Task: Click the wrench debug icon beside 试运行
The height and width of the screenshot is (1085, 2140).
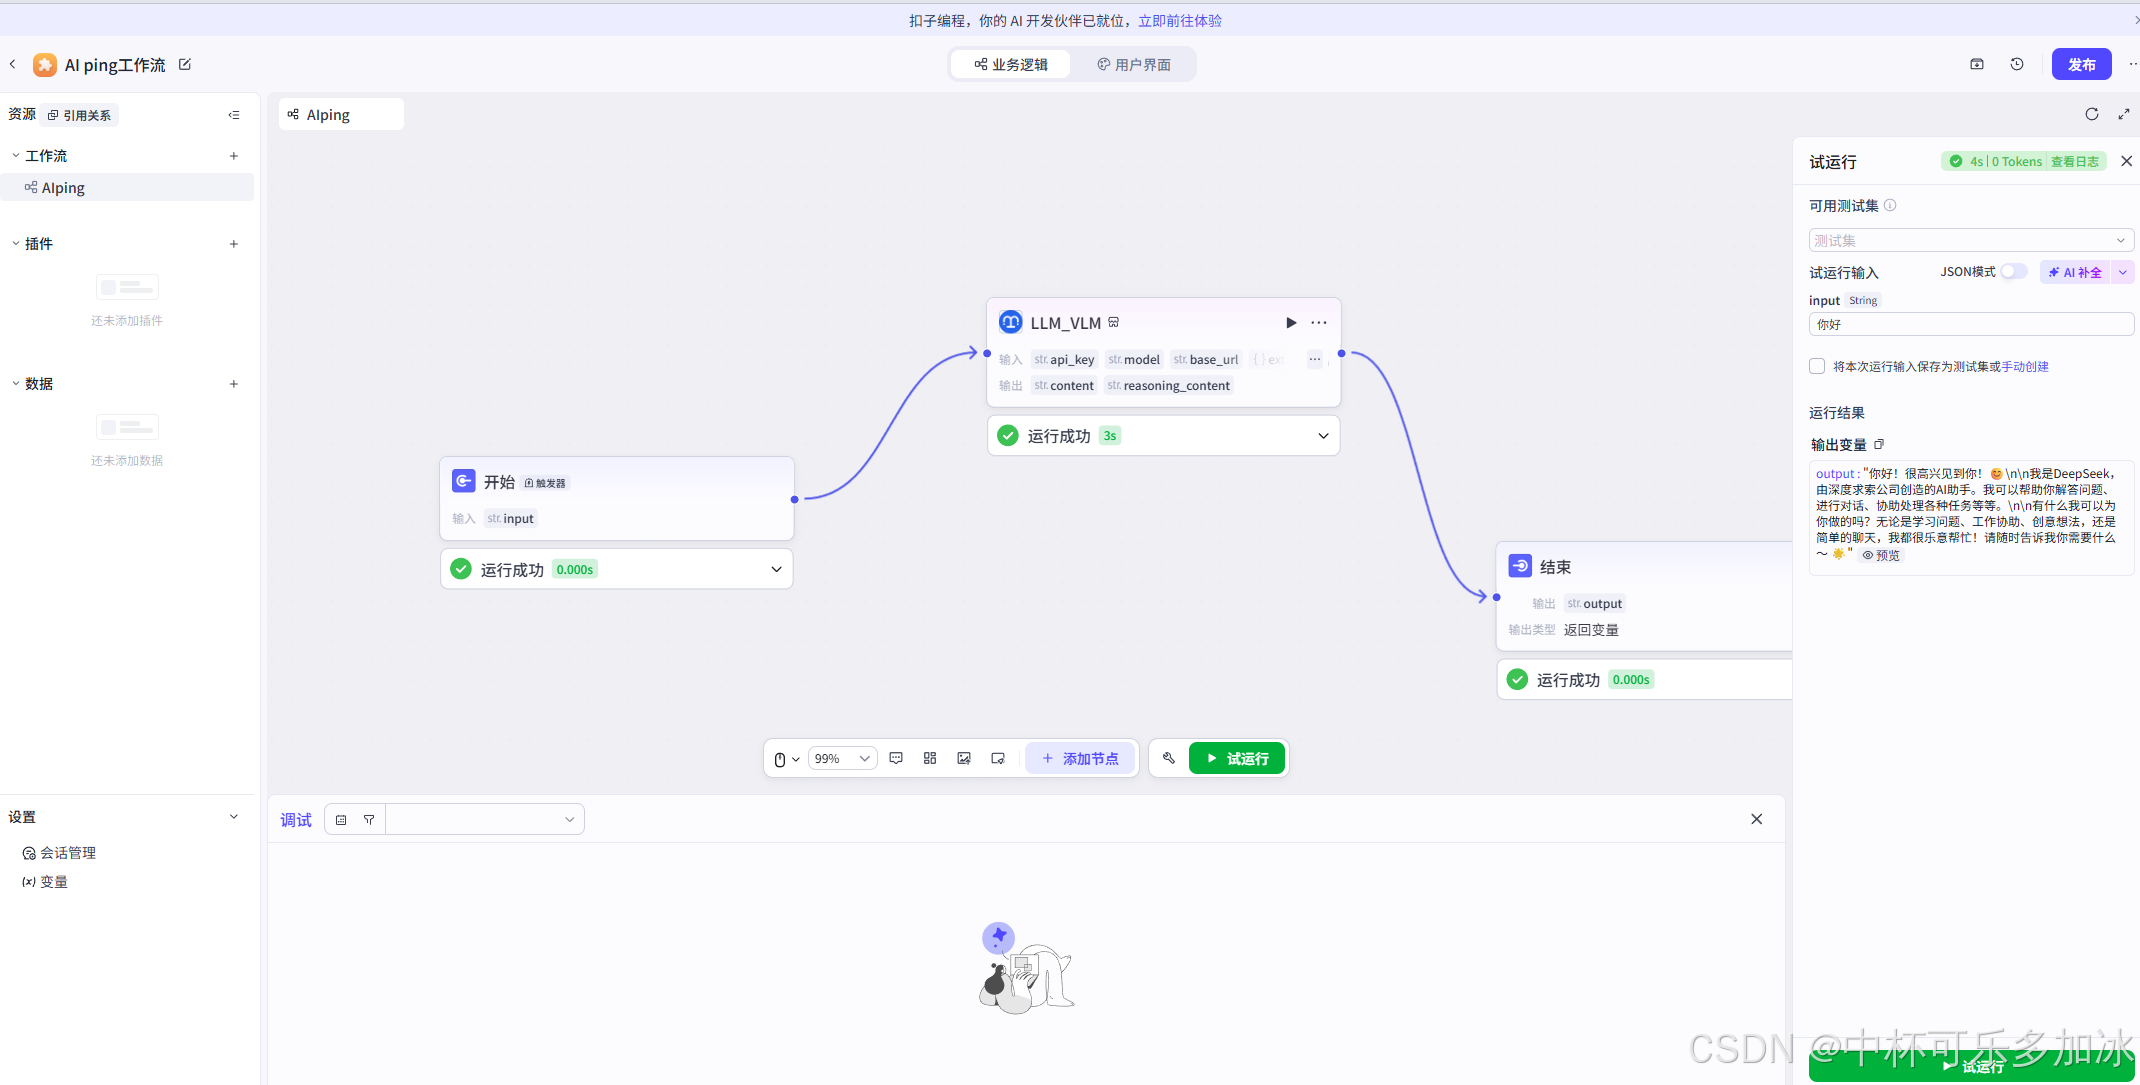Action: (1169, 758)
